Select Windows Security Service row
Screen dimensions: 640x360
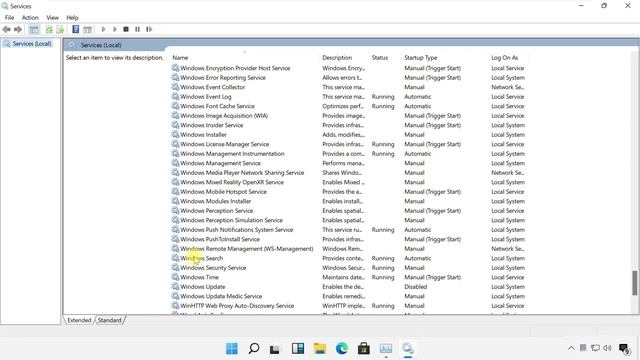(213, 268)
